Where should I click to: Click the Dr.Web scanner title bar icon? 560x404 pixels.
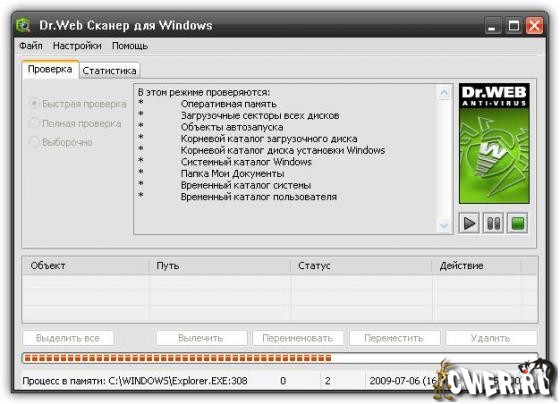24,26
